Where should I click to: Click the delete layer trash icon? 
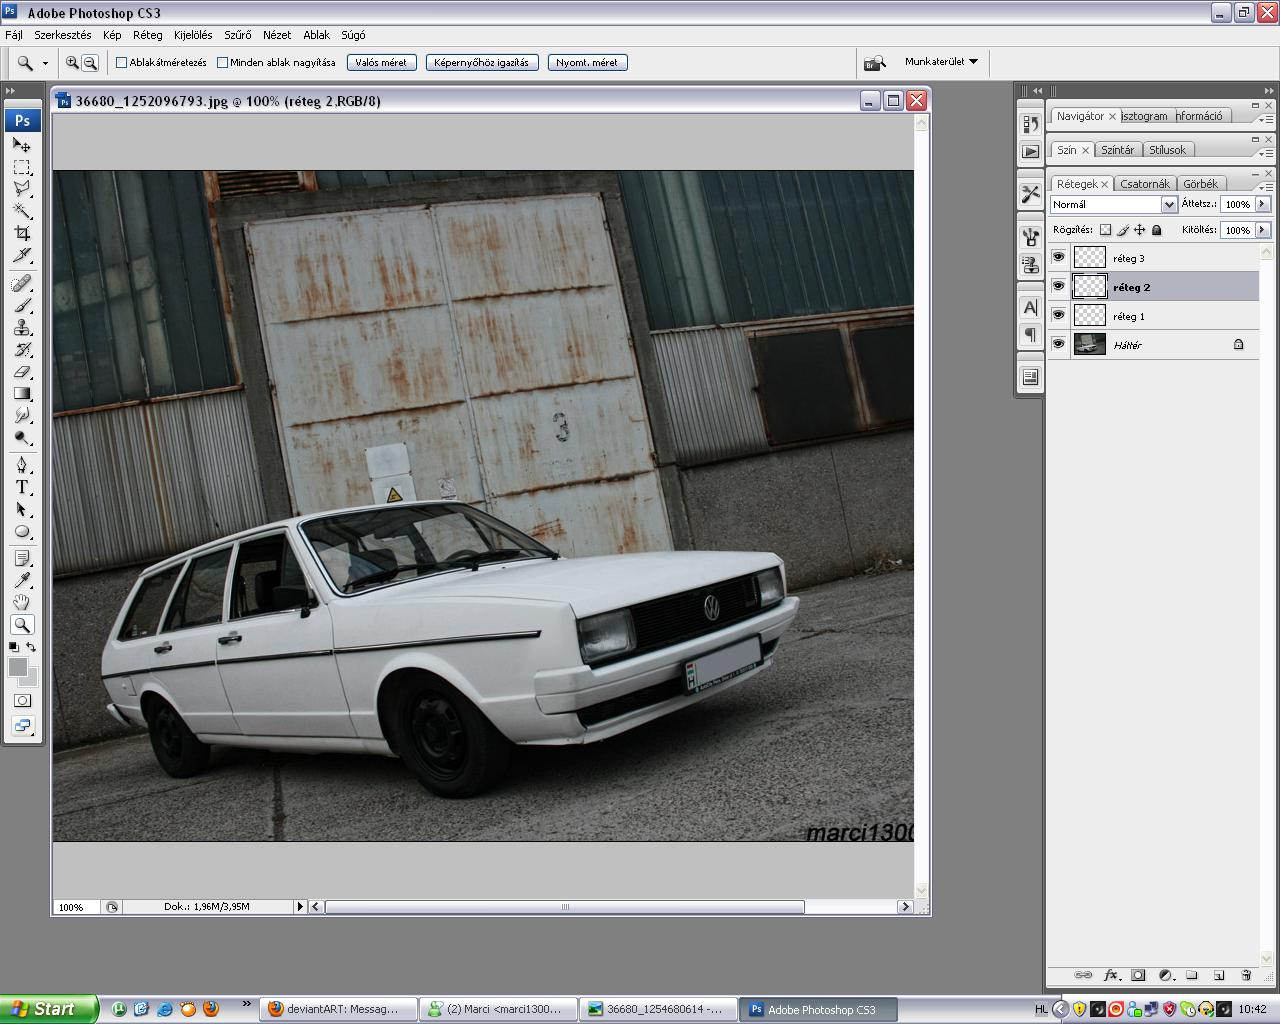1246,975
